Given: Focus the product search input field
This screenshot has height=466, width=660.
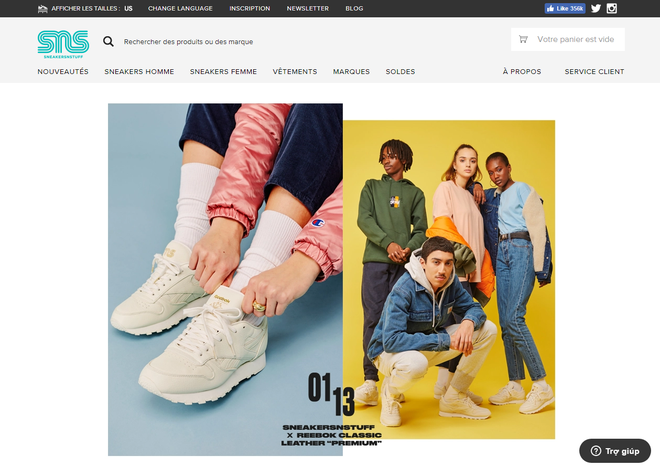Looking at the screenshot, I should click(188, 42).
